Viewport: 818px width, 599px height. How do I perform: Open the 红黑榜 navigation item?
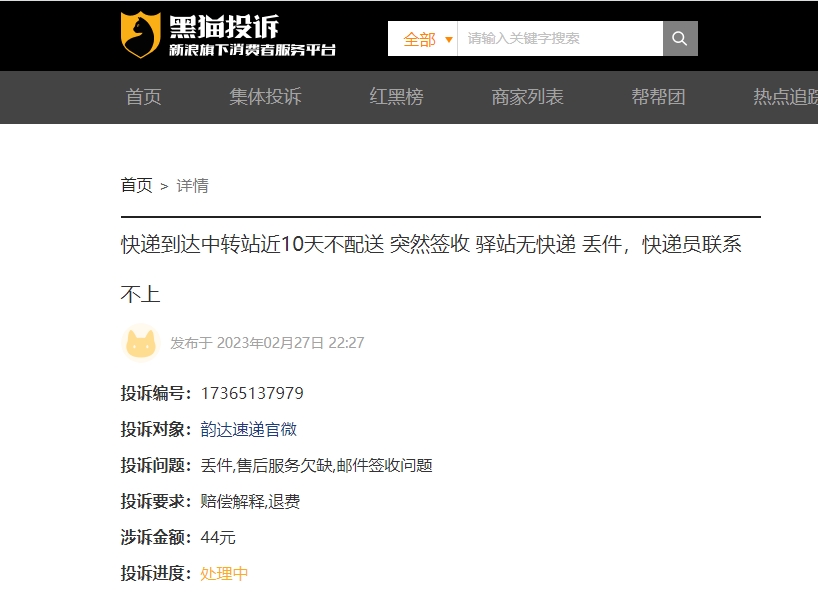point(396,97)
